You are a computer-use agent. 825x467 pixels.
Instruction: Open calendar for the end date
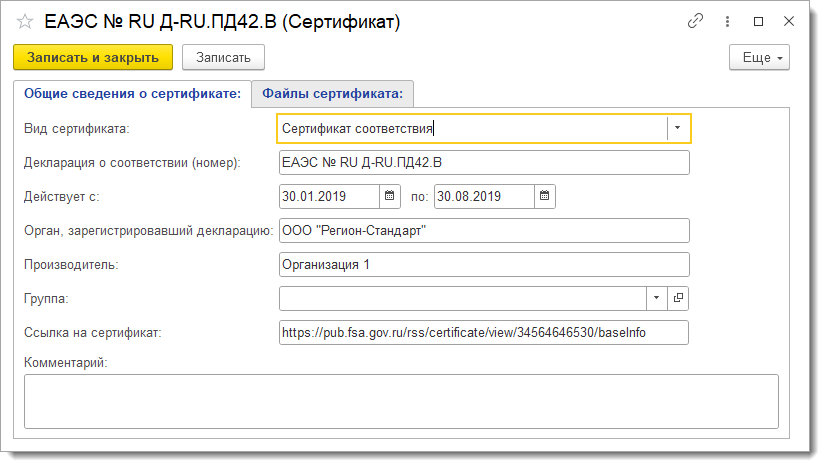pyautogui.click(x=545, y=196)
